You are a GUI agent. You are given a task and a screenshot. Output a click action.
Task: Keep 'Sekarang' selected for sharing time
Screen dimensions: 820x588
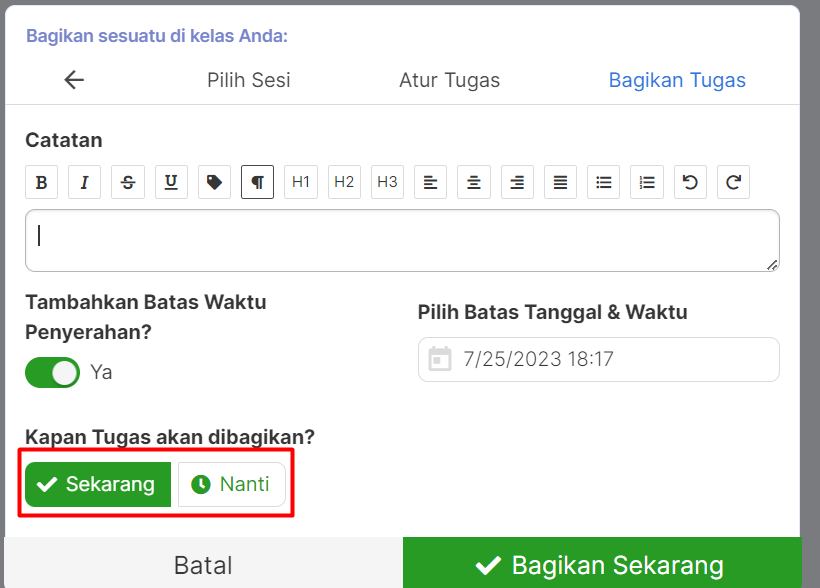pos(97,484)
